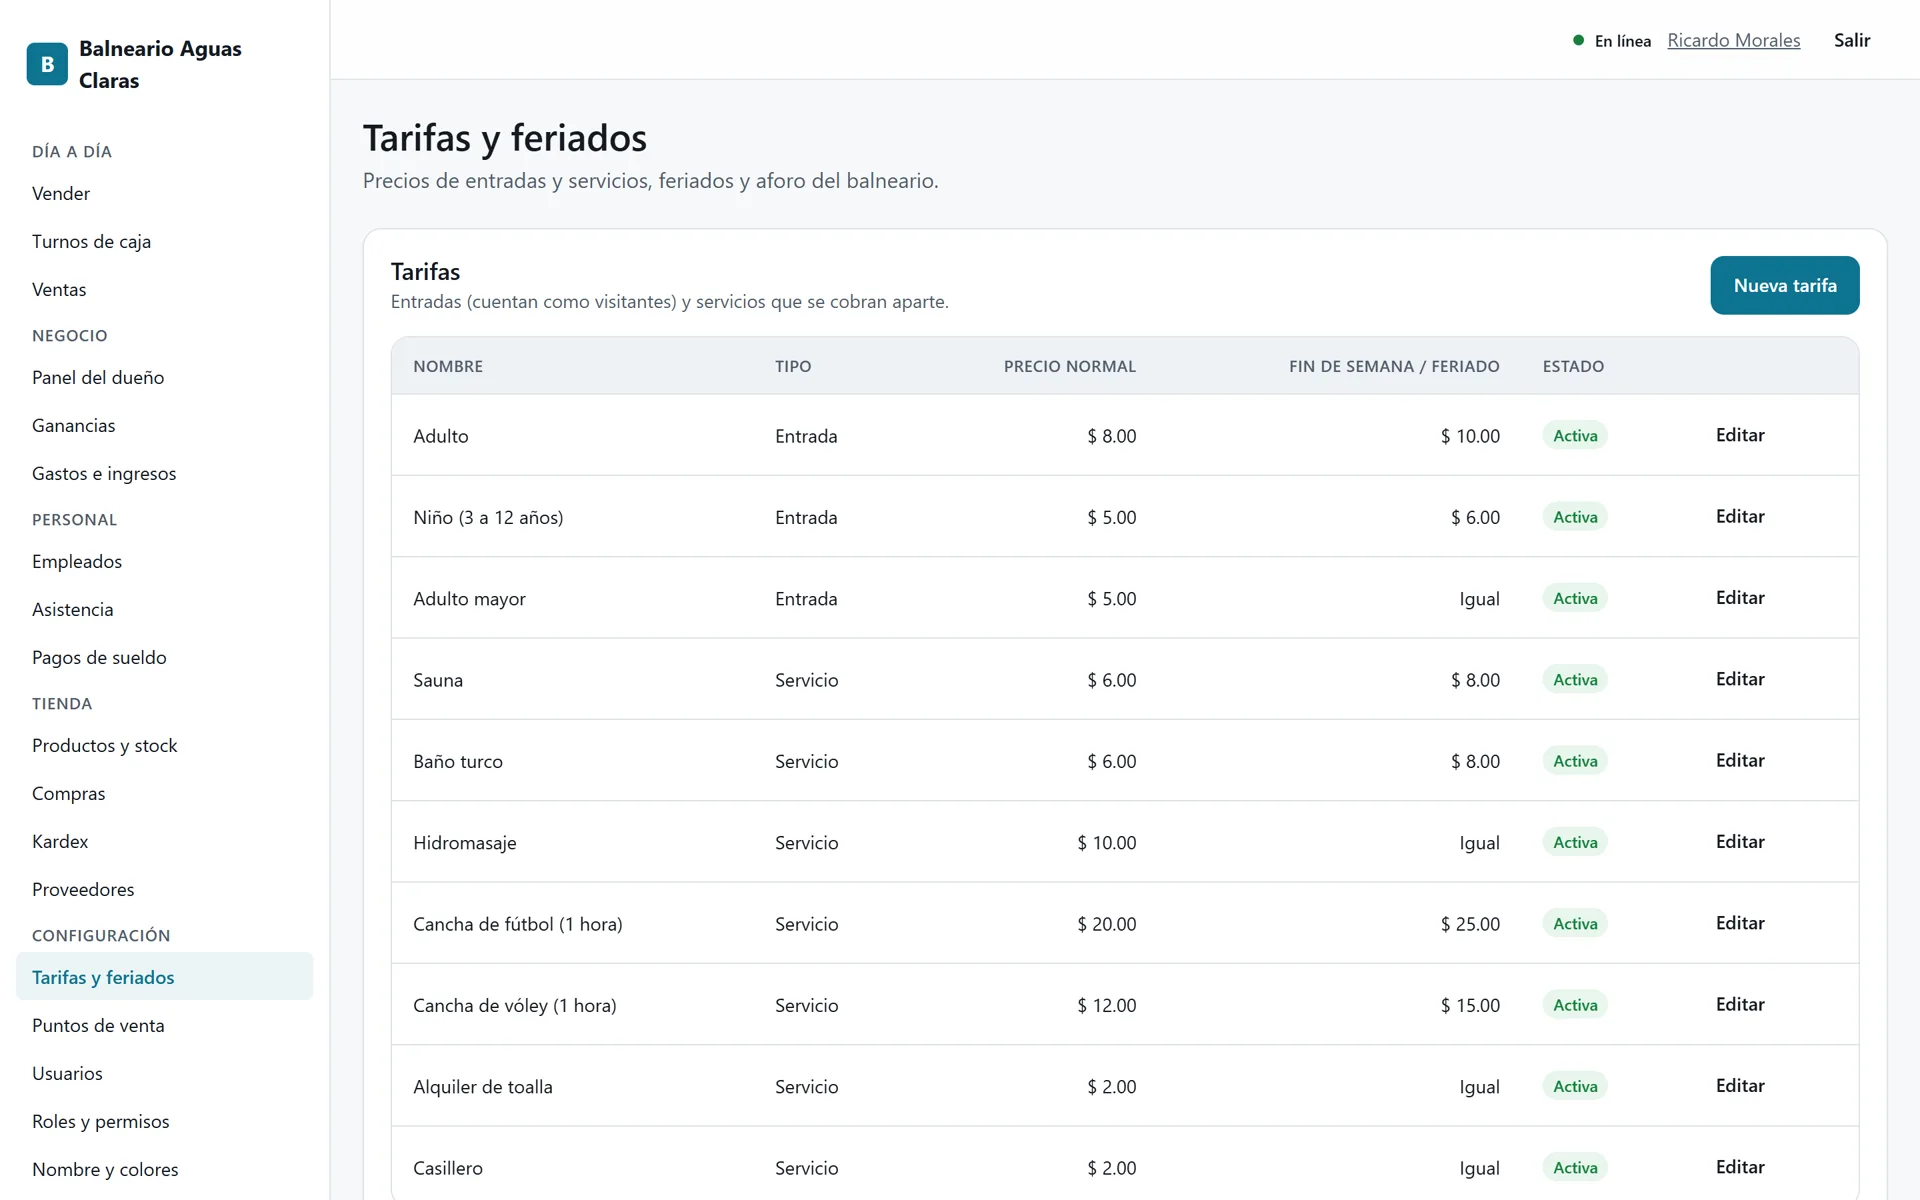
Task: Click Salir to log out
Action: 1851,40
